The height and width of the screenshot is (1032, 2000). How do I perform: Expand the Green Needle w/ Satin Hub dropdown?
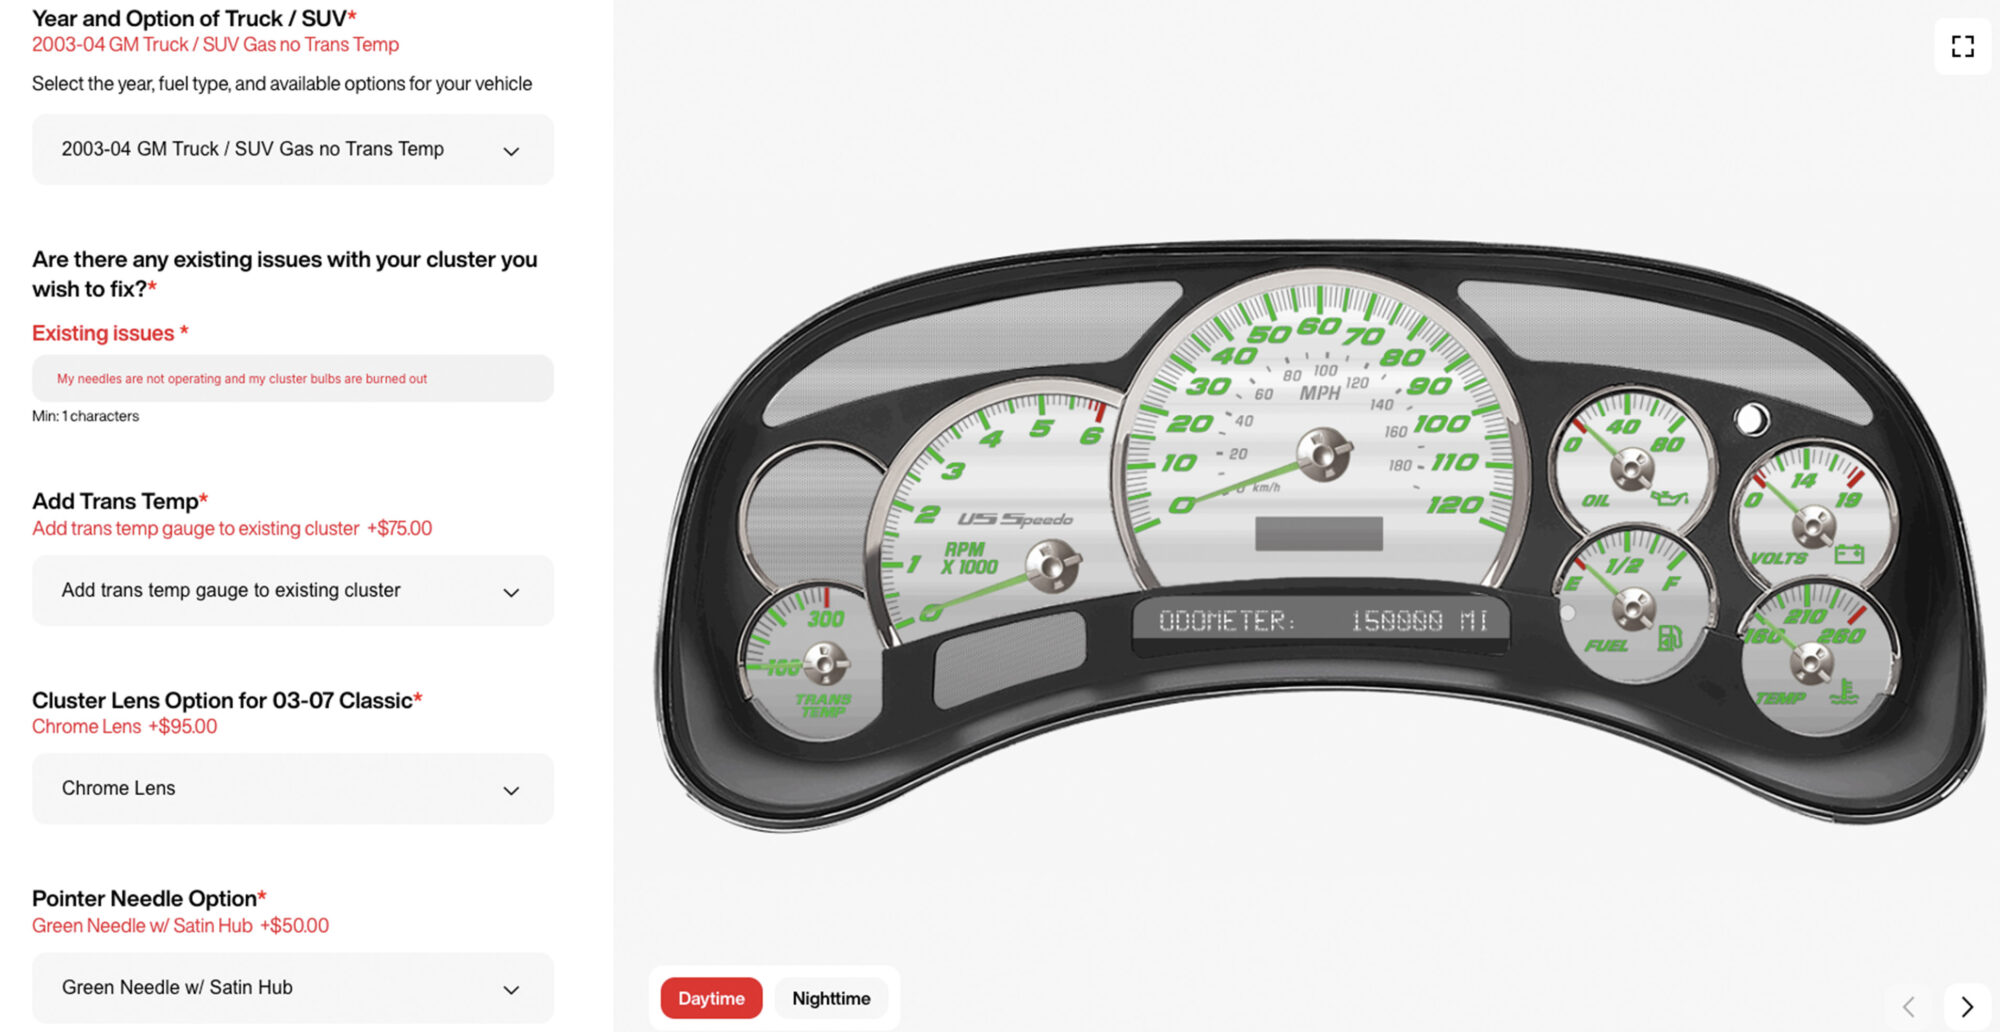pos(292,988)
